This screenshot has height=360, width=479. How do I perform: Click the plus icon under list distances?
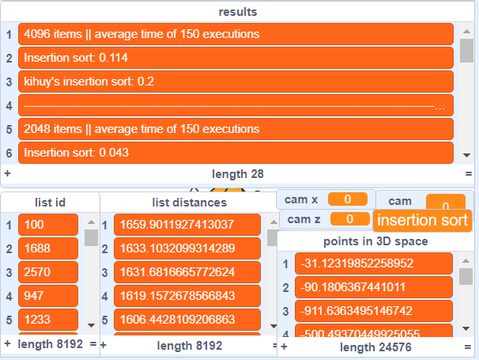click(103, 345)
